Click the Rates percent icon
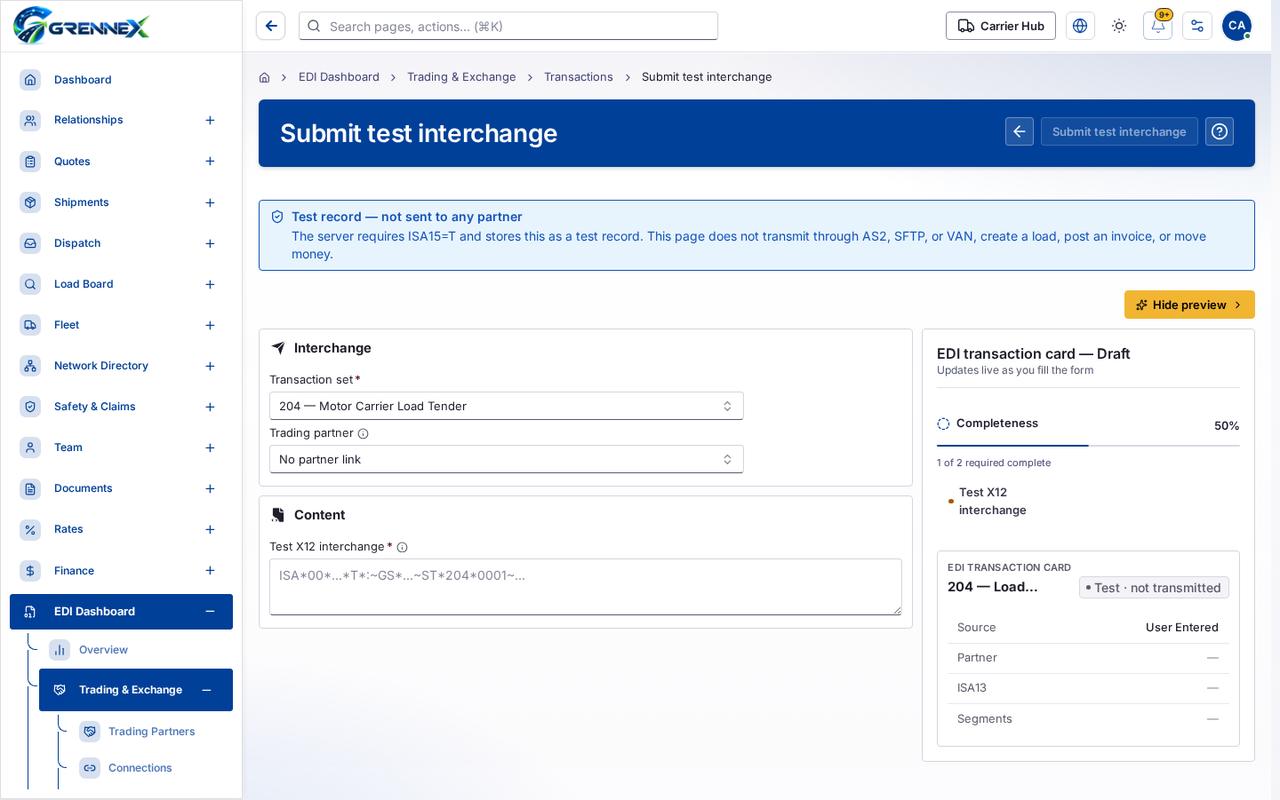The height and width of the screenshot is (800, 1280). point(31,530)
